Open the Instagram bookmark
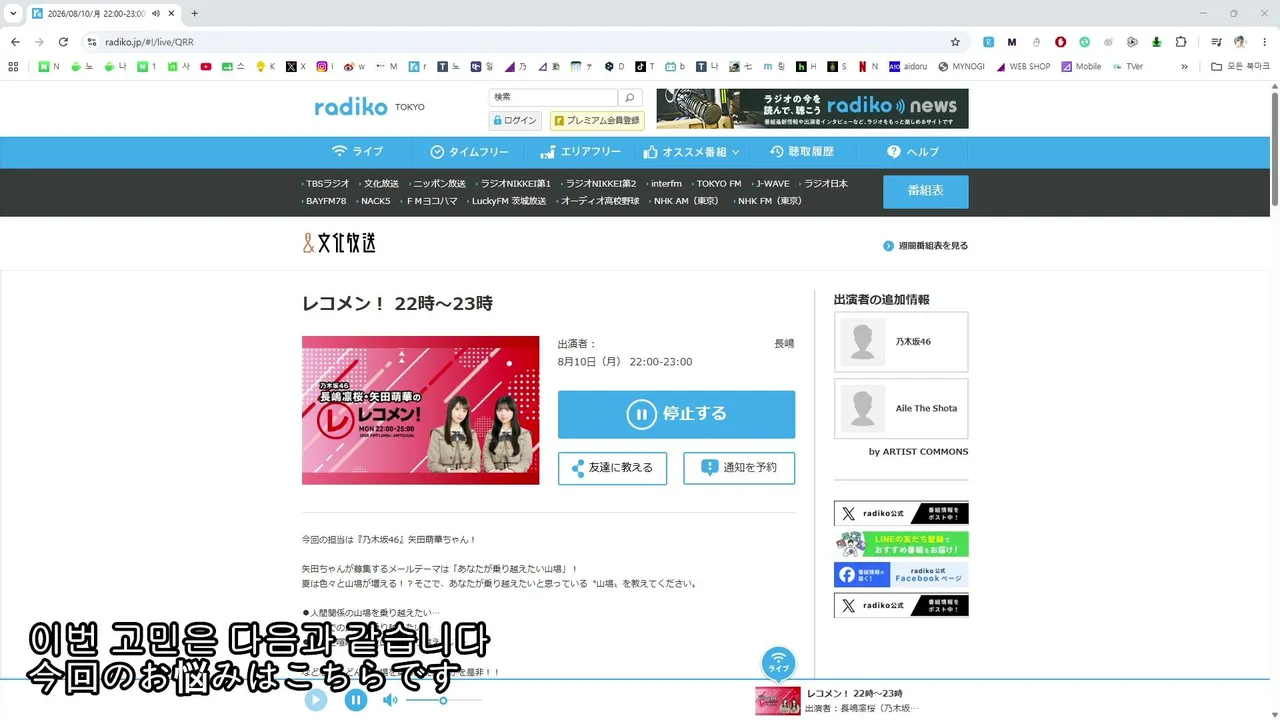Image resolution: width=1280 pixels, height=720 pixels. 325,67
